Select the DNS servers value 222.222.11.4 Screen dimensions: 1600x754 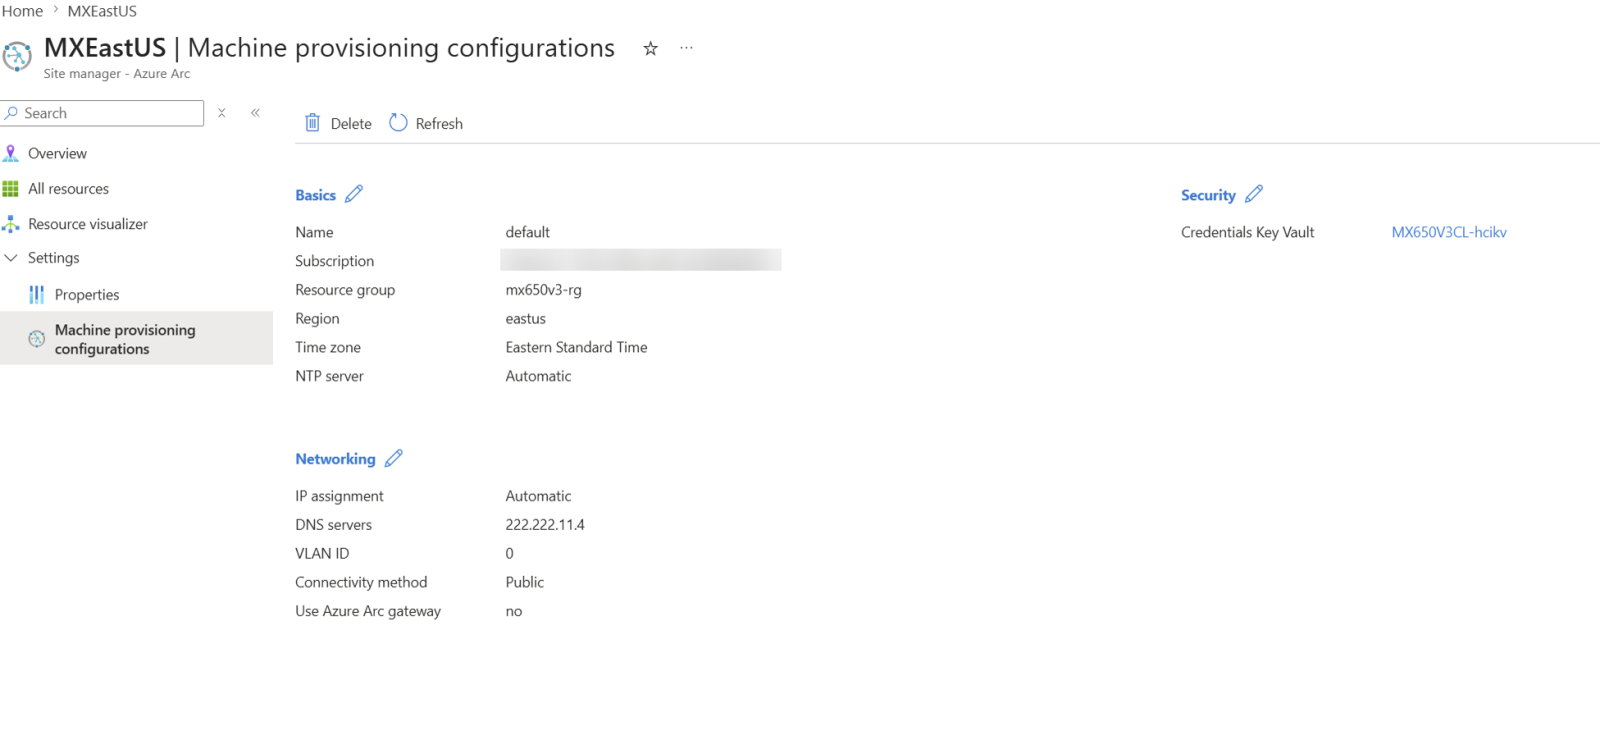click(545, 525)
